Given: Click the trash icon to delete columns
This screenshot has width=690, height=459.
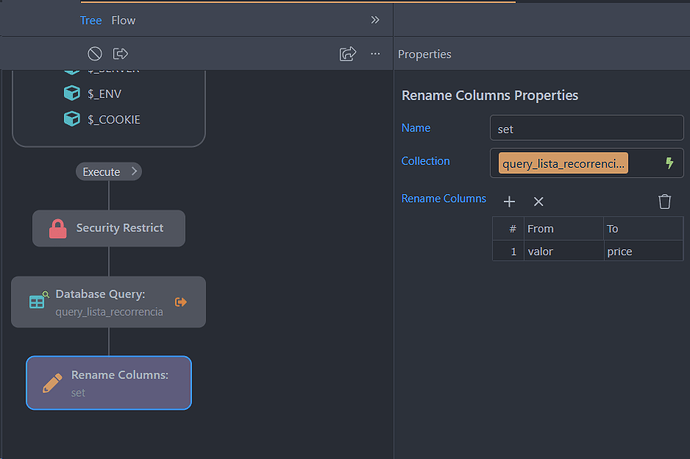Looking at the screenshot, I should pos(665,202).
